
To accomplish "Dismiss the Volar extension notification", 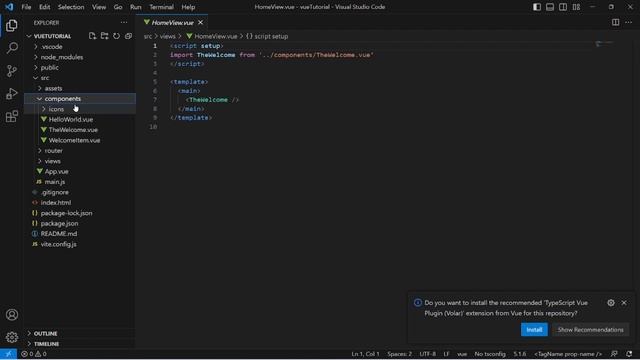I will (x=624, y=303).
